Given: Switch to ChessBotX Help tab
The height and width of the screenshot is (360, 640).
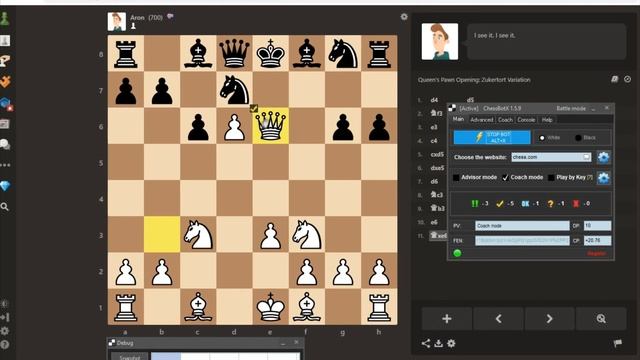Looking at the screenshot, I should tap(547, 120).
